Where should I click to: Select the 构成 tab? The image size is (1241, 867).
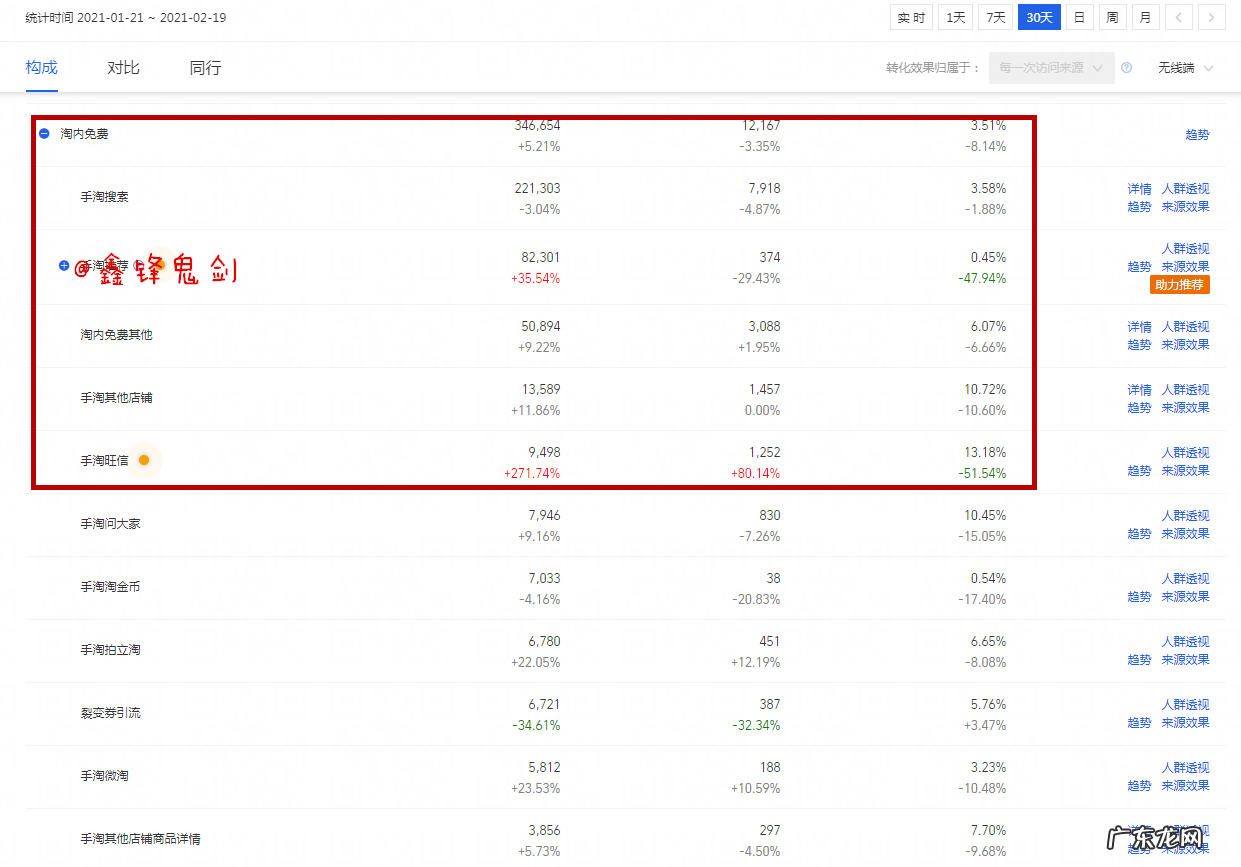[41, 68]
